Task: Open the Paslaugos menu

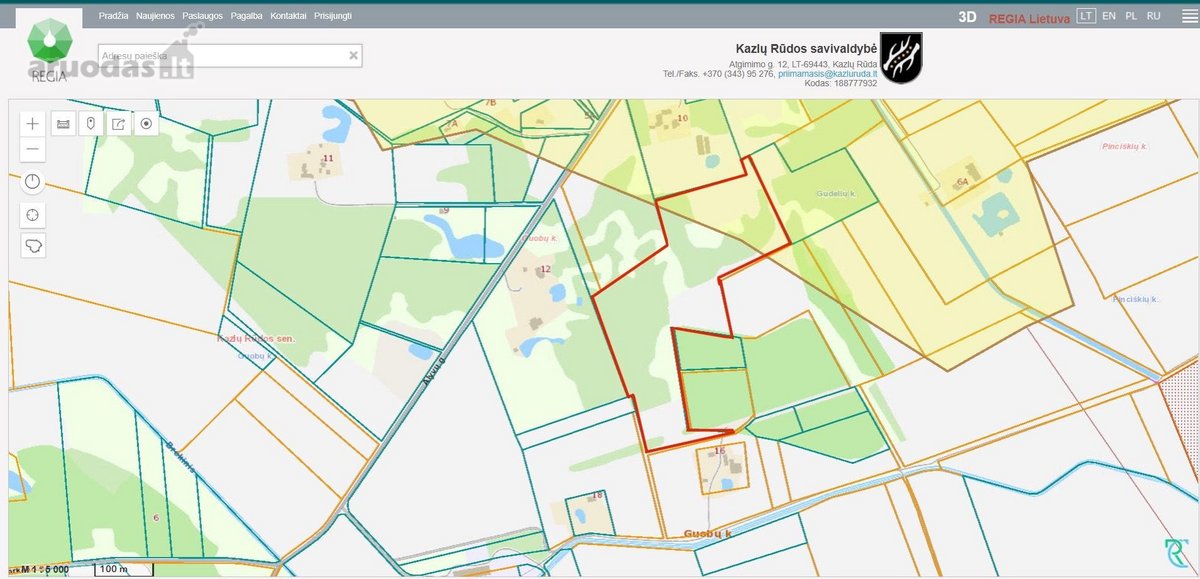Action: point(203,16)
